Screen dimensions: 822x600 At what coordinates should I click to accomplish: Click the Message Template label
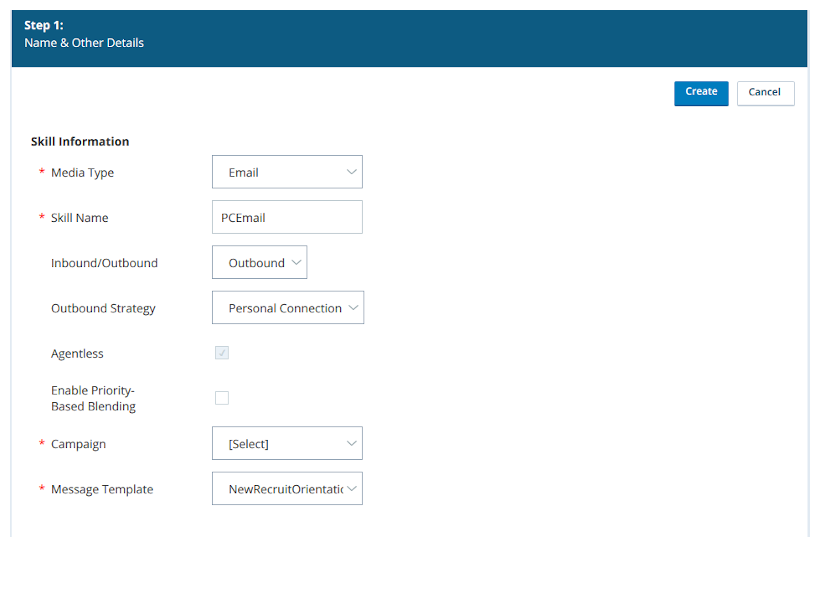pos(102,489)
